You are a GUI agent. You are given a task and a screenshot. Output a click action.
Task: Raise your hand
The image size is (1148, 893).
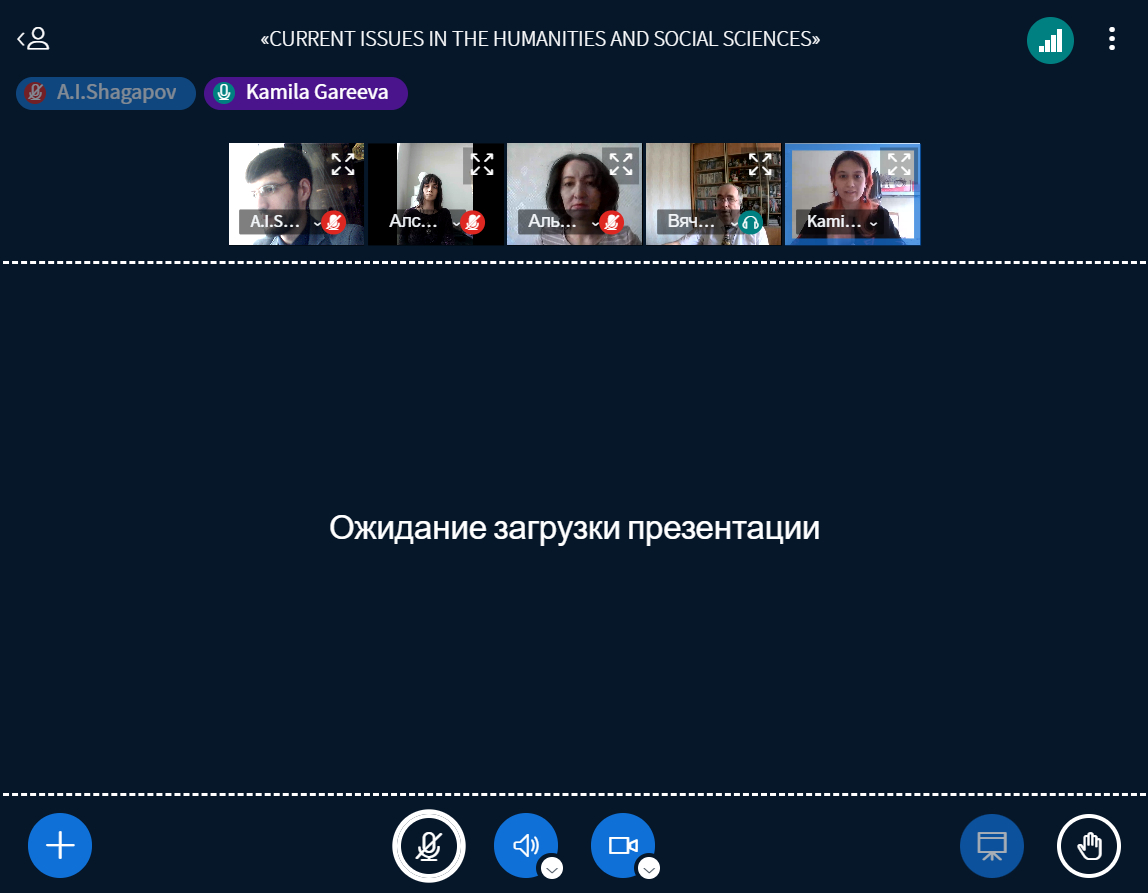1089,845
